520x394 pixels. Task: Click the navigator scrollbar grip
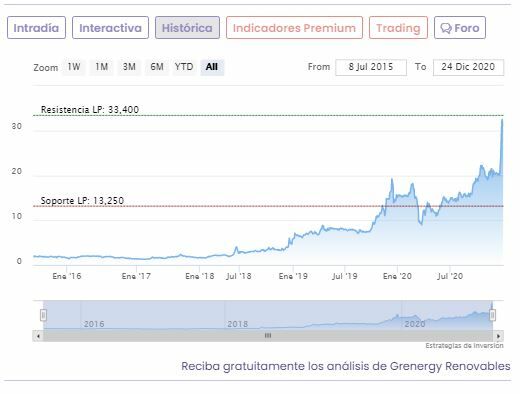click(x=268, y=336)
